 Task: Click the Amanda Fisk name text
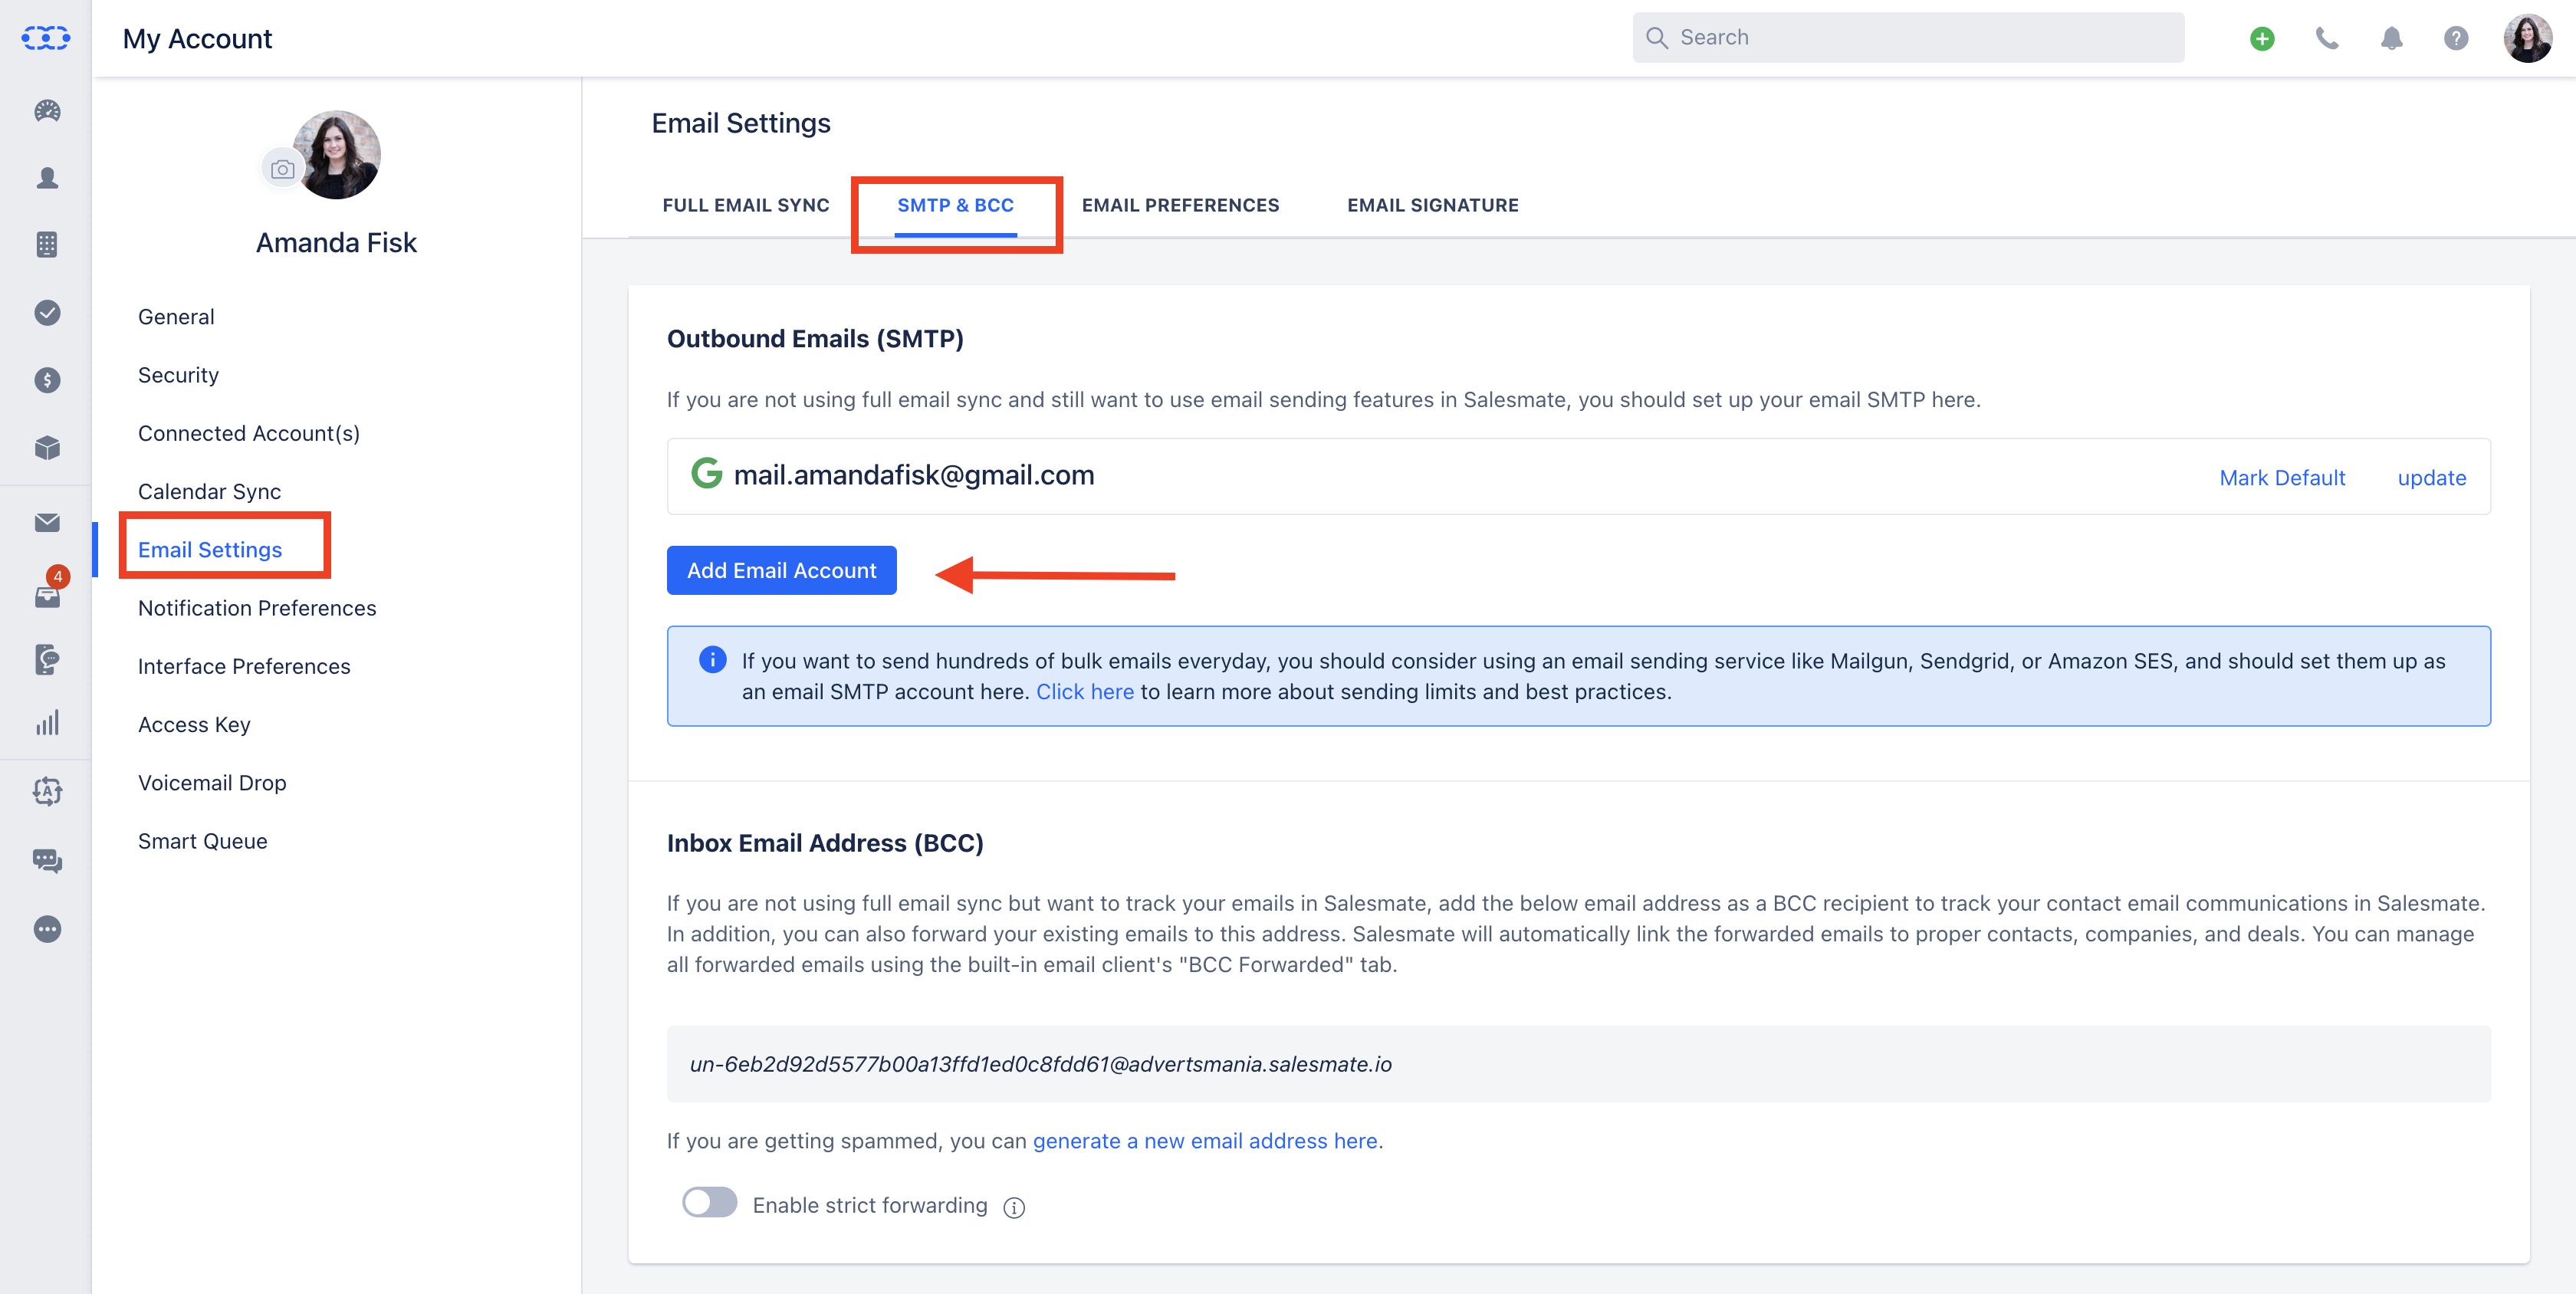[336, 242]
